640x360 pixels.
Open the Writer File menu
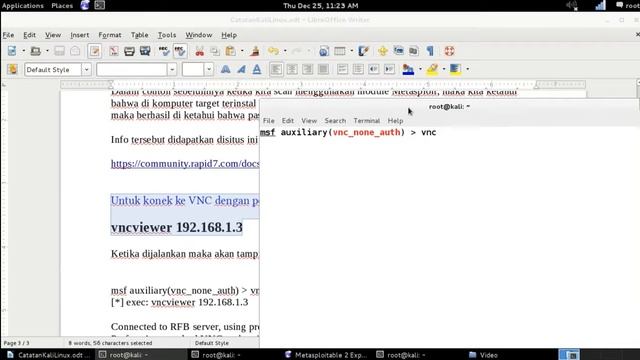pos(8,35)
